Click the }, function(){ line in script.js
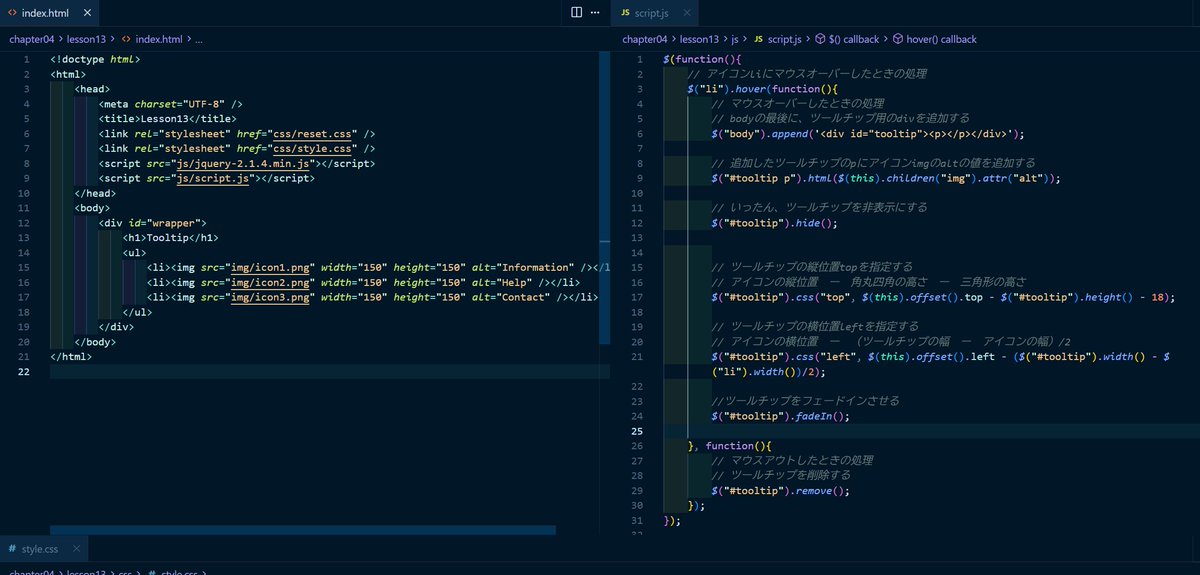Viewport: 1200px width, 575px height. (x=730, y=446)
